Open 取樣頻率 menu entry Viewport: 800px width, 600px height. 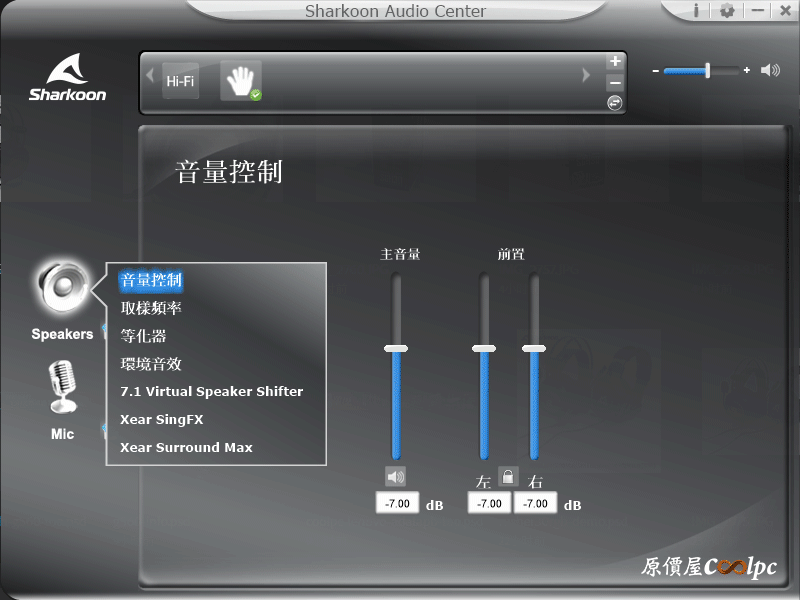click(x=151, y=308)
